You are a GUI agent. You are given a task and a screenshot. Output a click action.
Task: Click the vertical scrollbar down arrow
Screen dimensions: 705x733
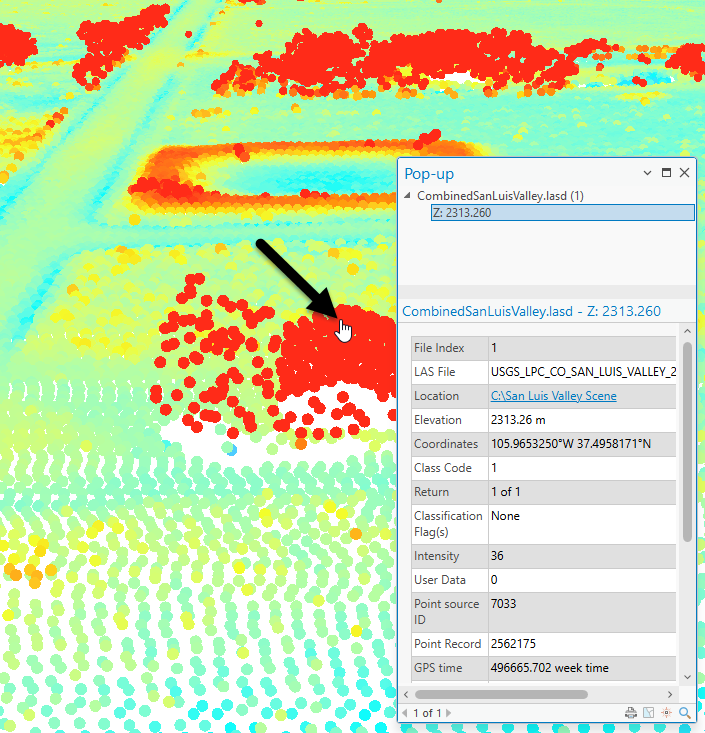pyautogui.click(x=687, y=677)
